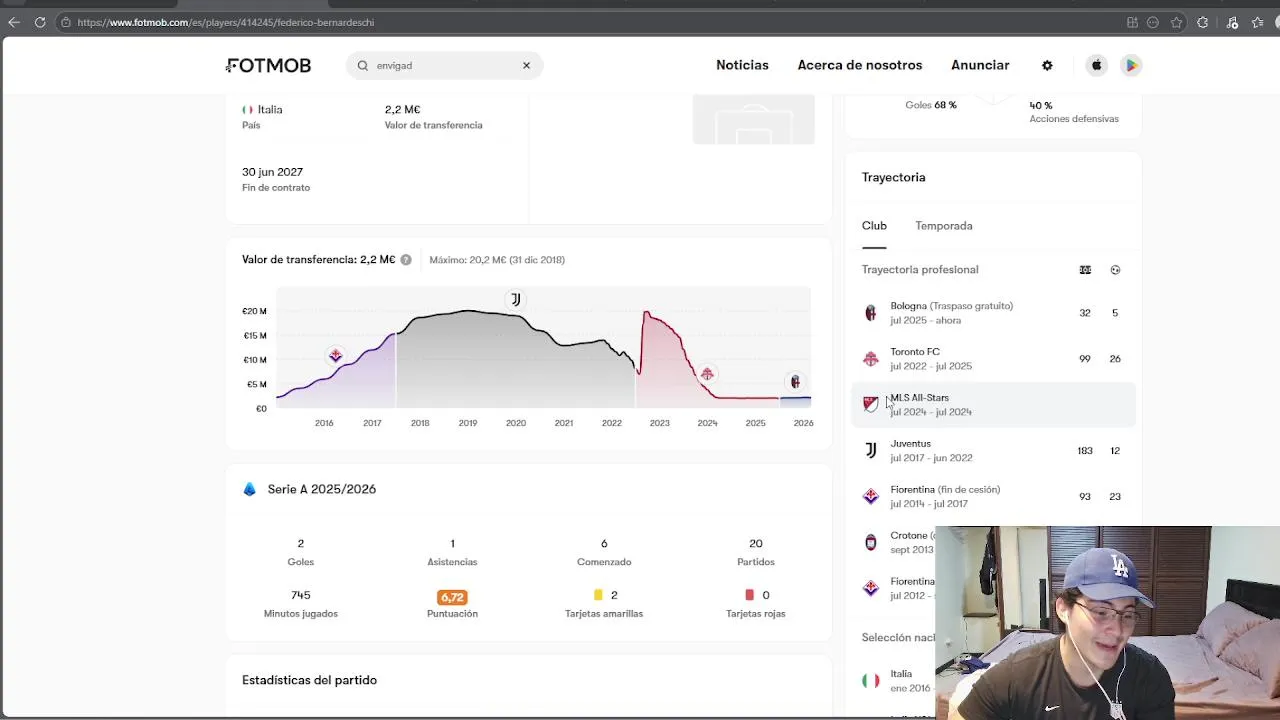Click the 6,72 rating badge
1280x720 pixels.
pyautogui.click(x=452, y=597)
